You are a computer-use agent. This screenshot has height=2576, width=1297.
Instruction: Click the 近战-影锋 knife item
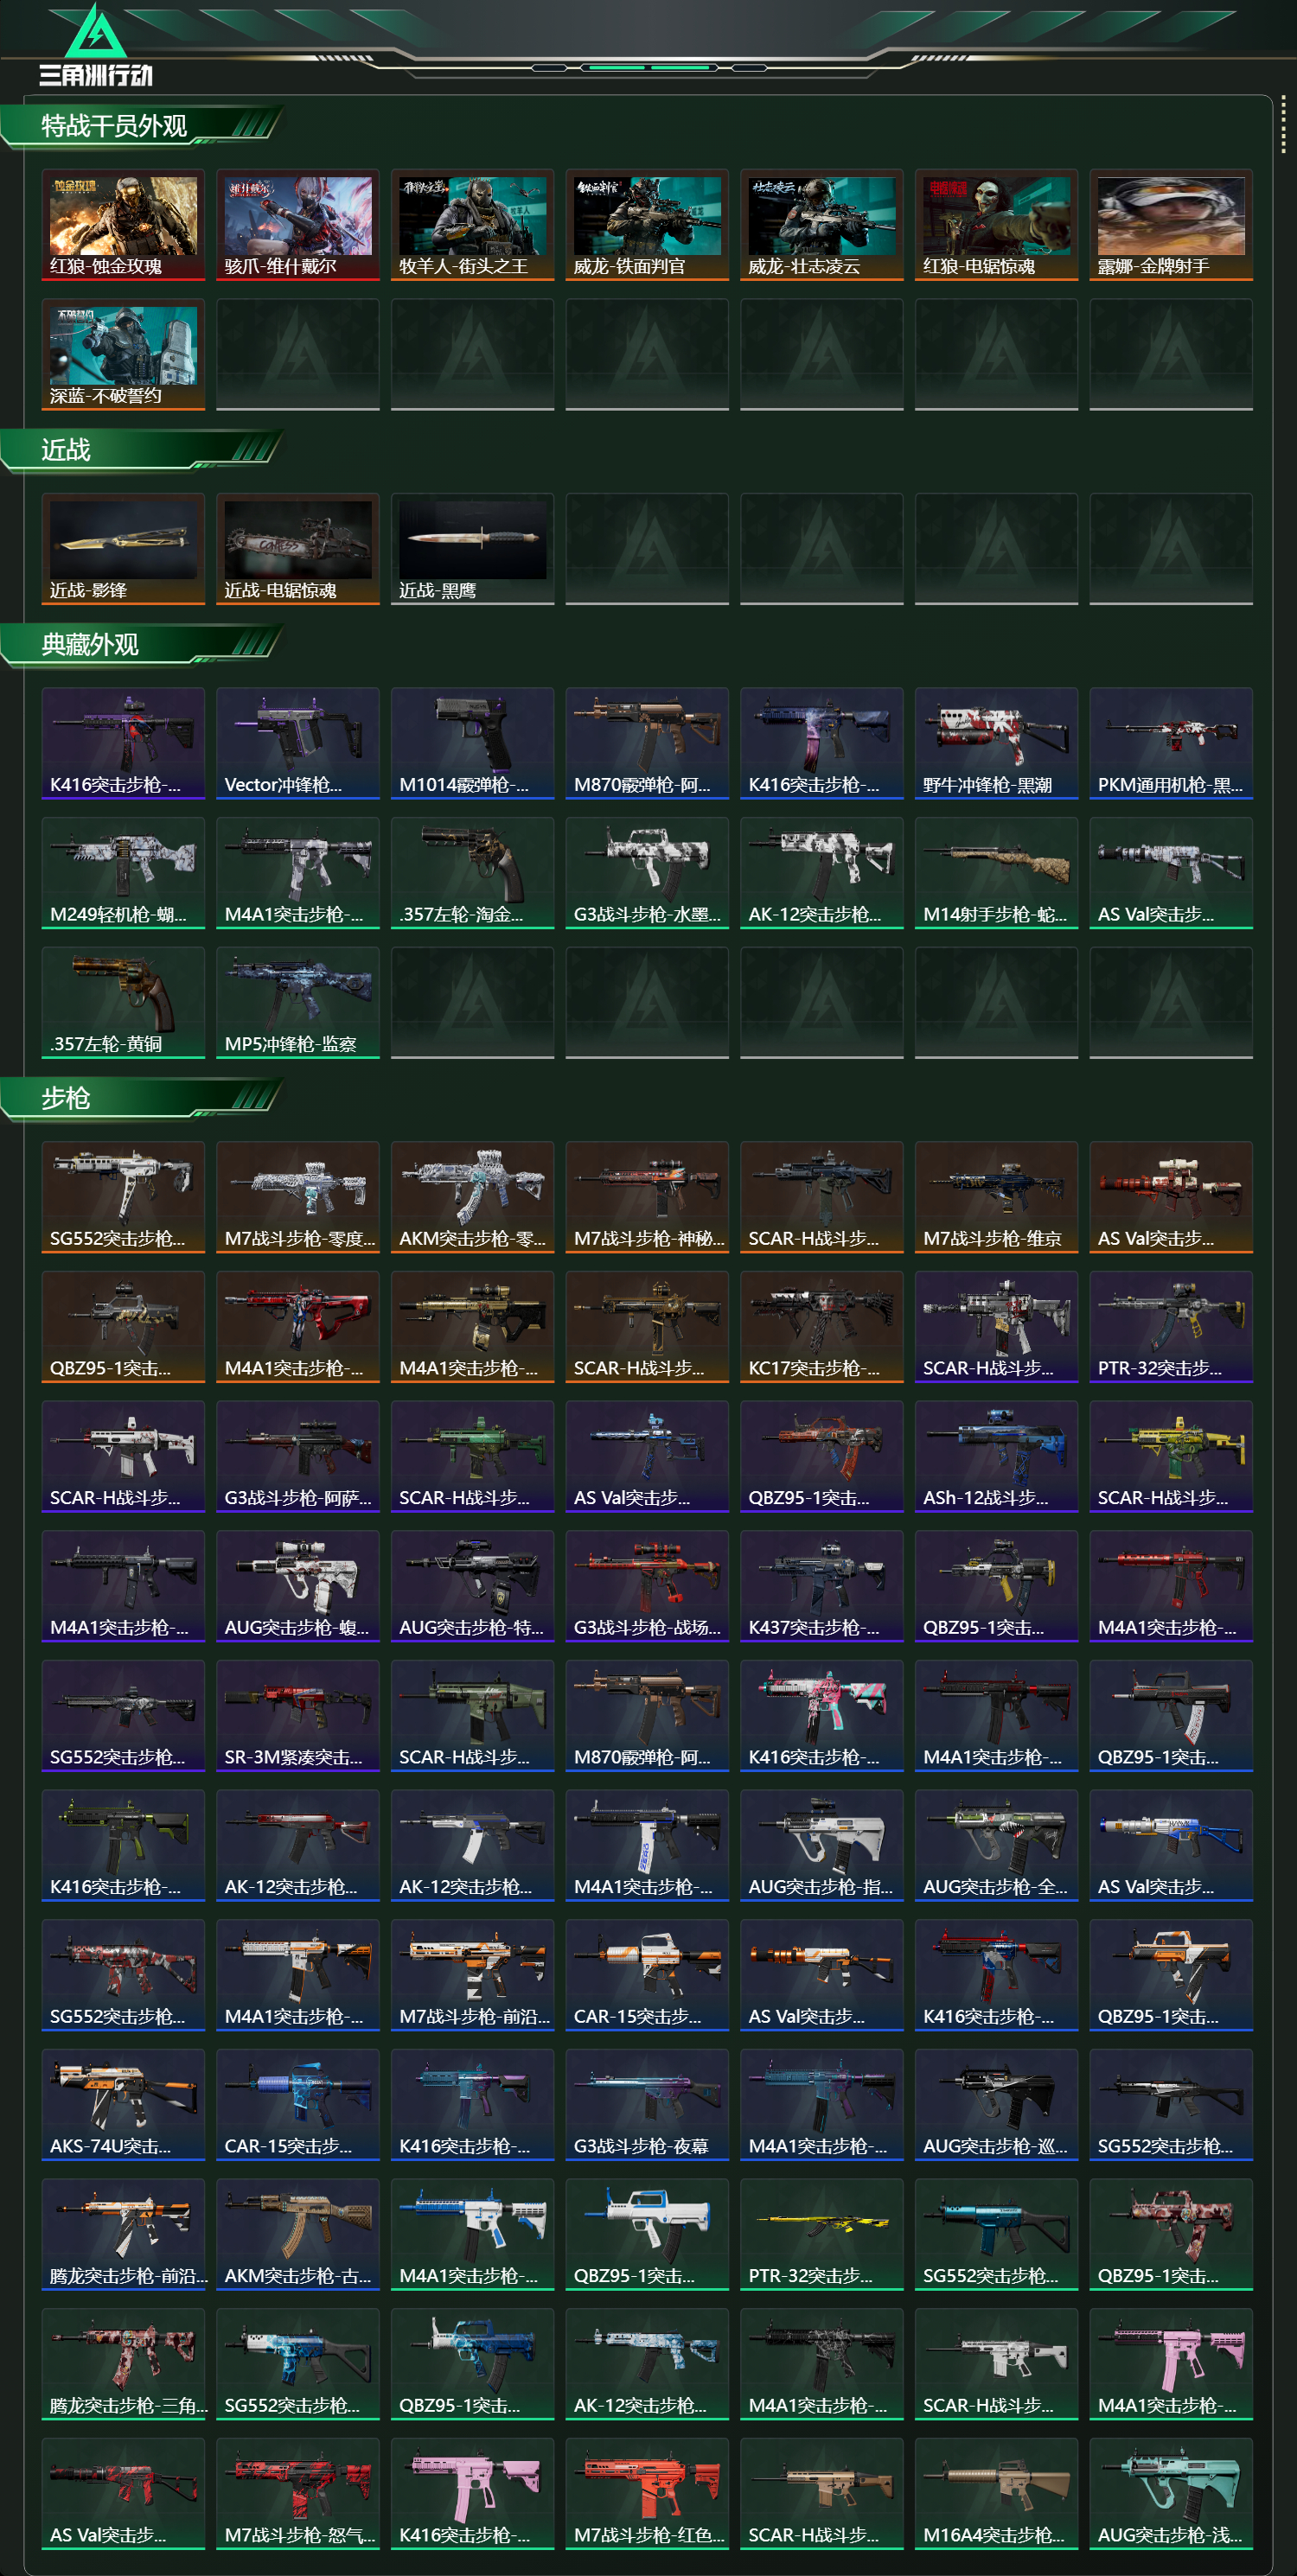123,549
